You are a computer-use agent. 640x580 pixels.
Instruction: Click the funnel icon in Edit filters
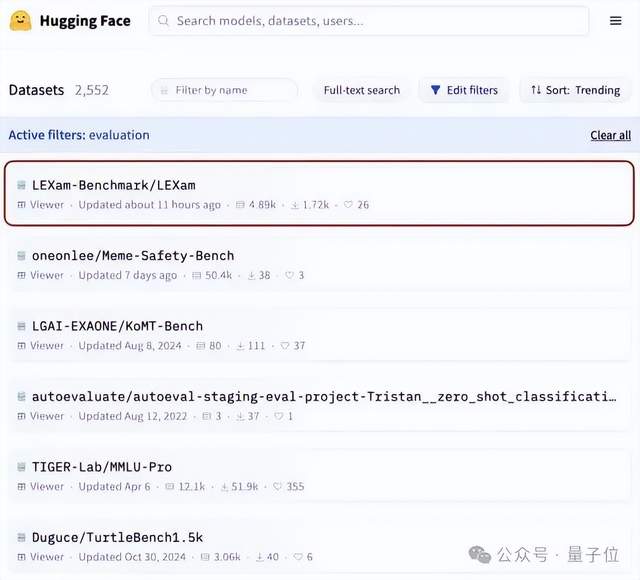[435, 90]
